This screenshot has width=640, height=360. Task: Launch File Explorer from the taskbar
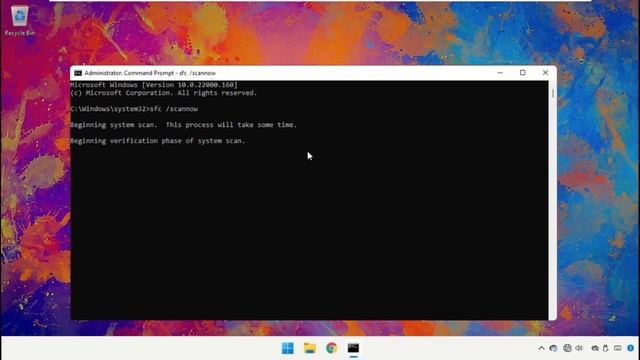(x=310, y=348)
